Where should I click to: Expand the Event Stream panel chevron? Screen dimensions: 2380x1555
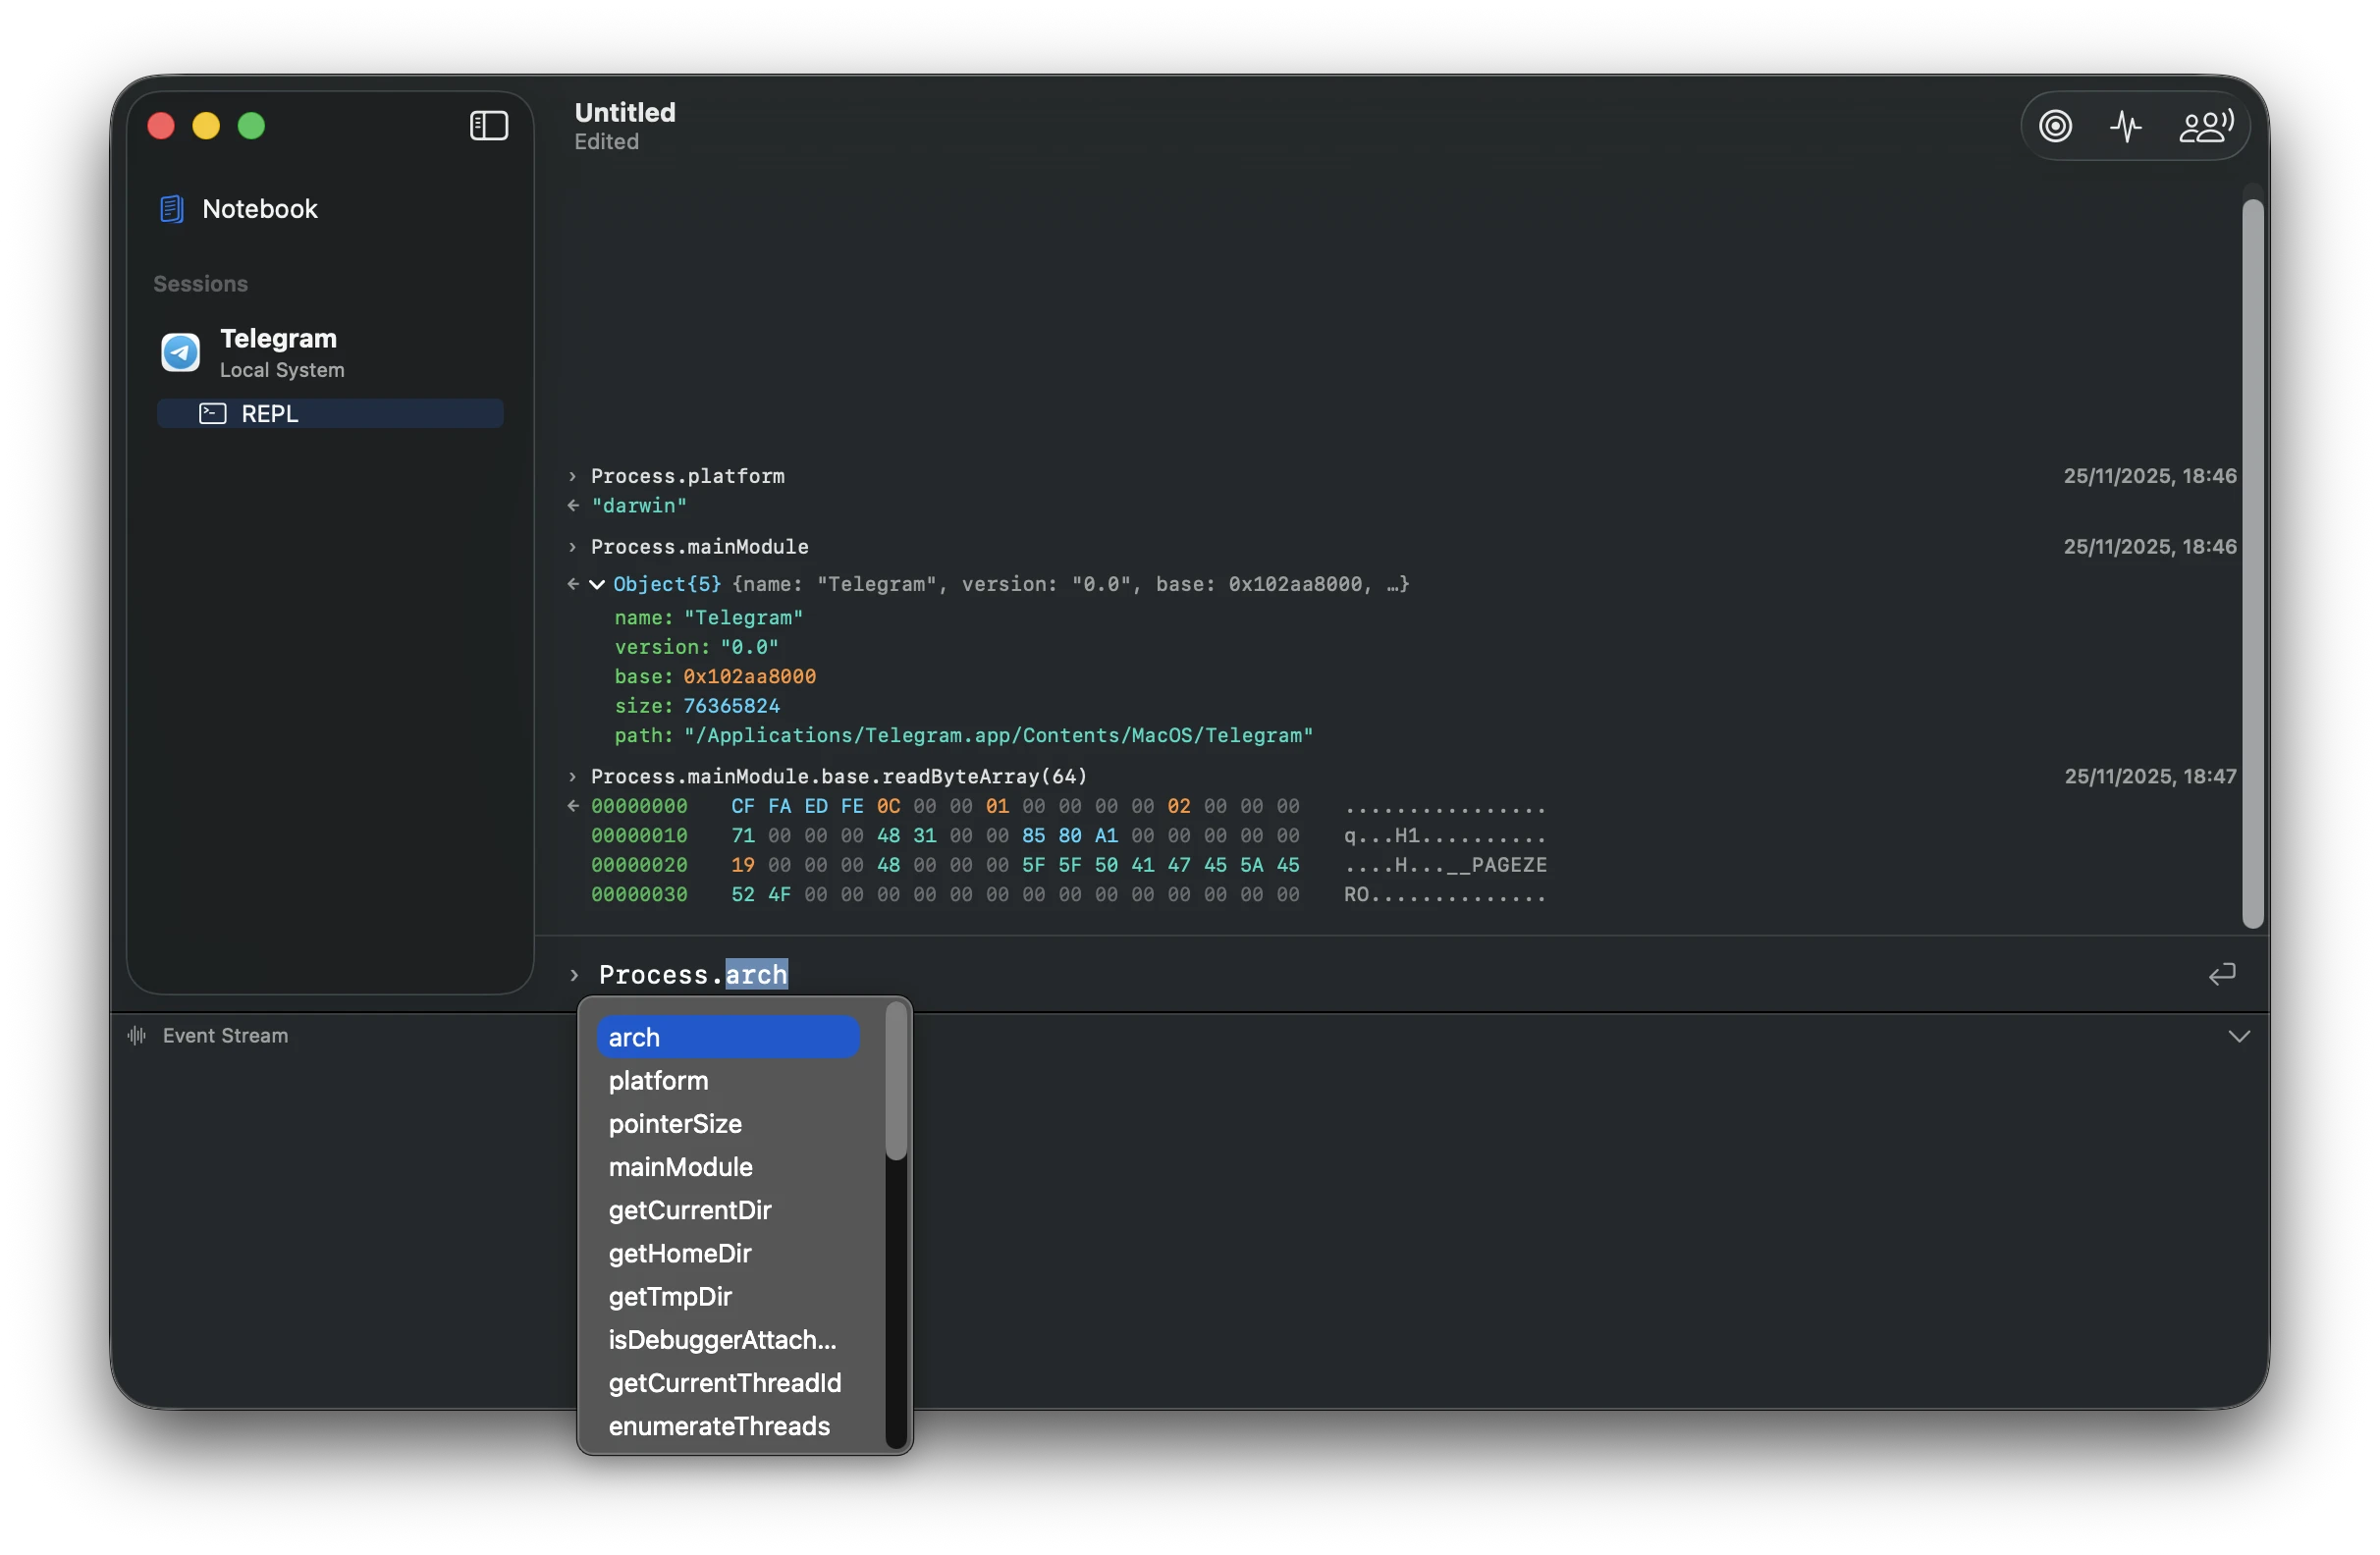pyautogui.click(x=2239, y=1036)
